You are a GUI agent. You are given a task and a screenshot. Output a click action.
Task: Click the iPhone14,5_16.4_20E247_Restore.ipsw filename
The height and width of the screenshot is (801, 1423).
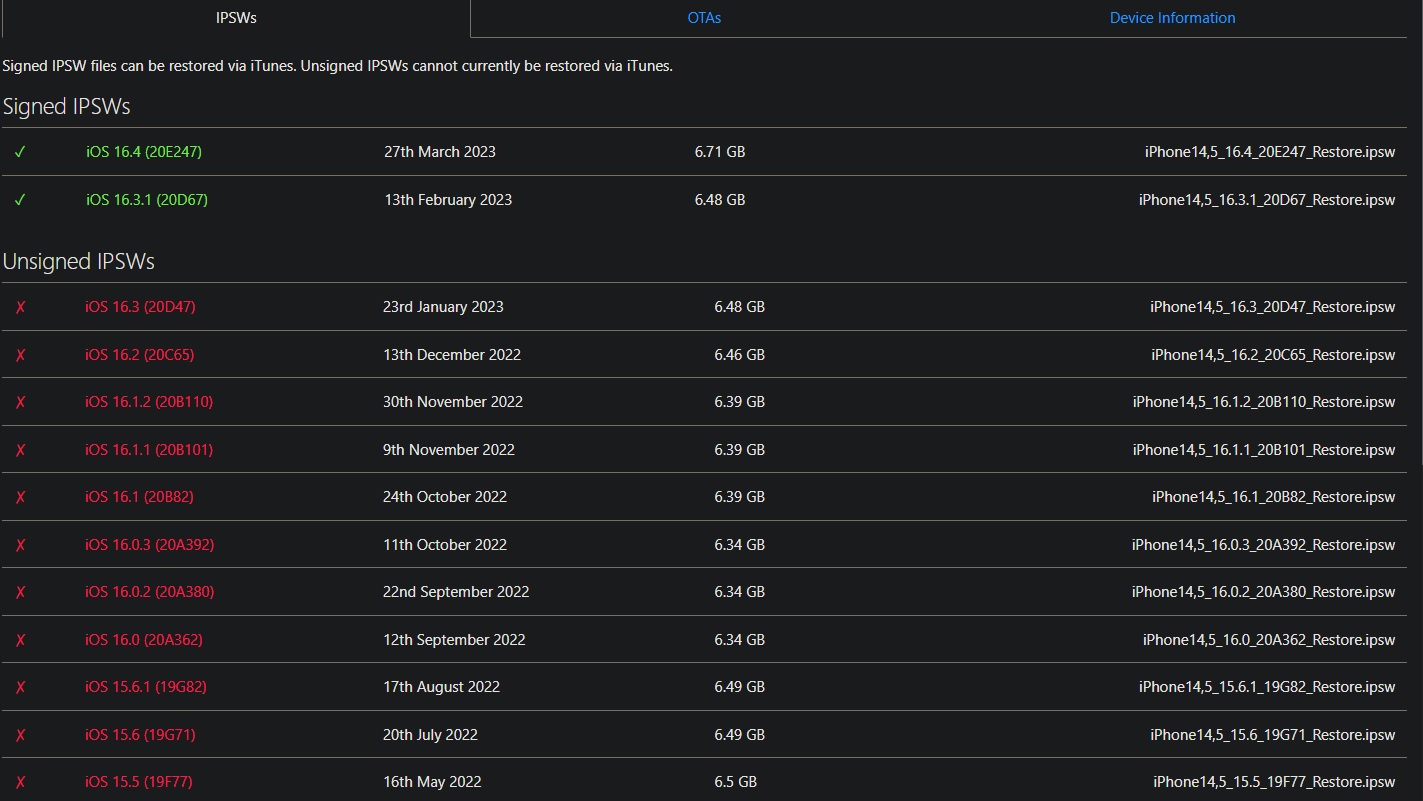coord(1269,152)
